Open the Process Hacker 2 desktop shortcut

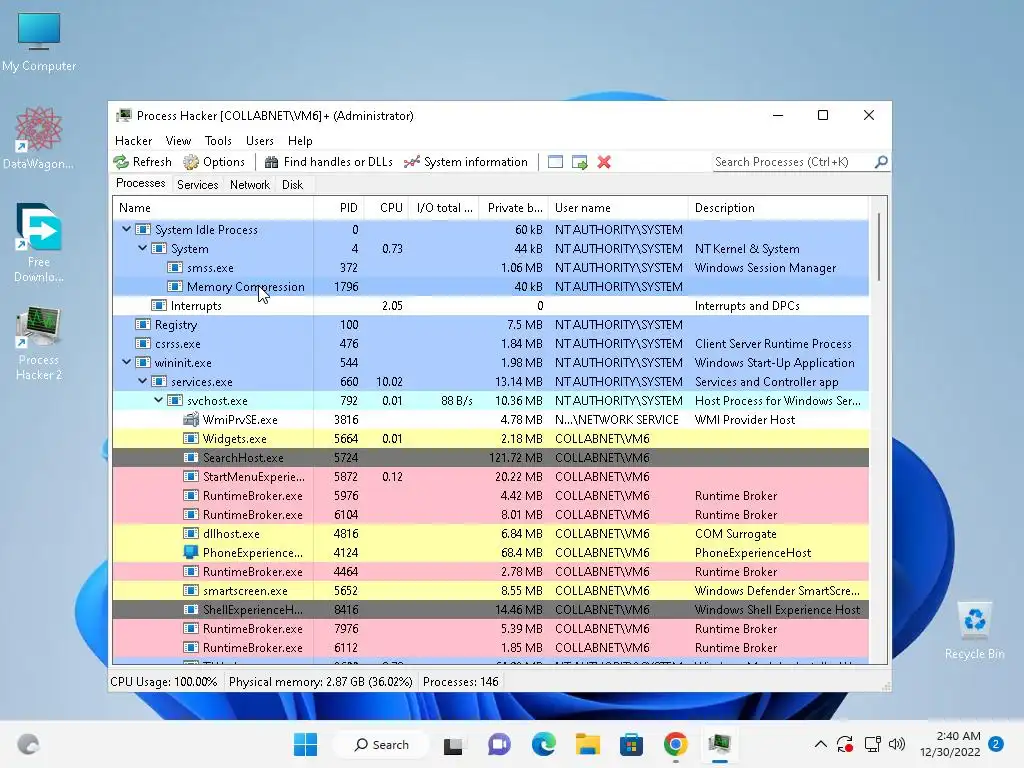coord(39,344)
